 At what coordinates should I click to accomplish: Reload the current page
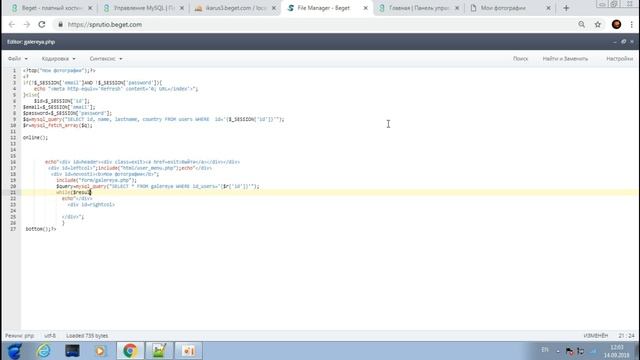point(42,24)
